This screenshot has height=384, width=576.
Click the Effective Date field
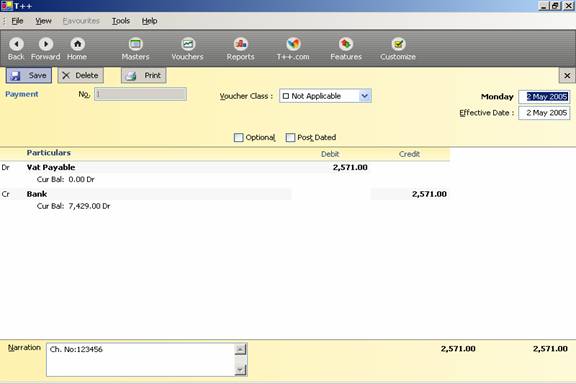click(x=544, y=113)
